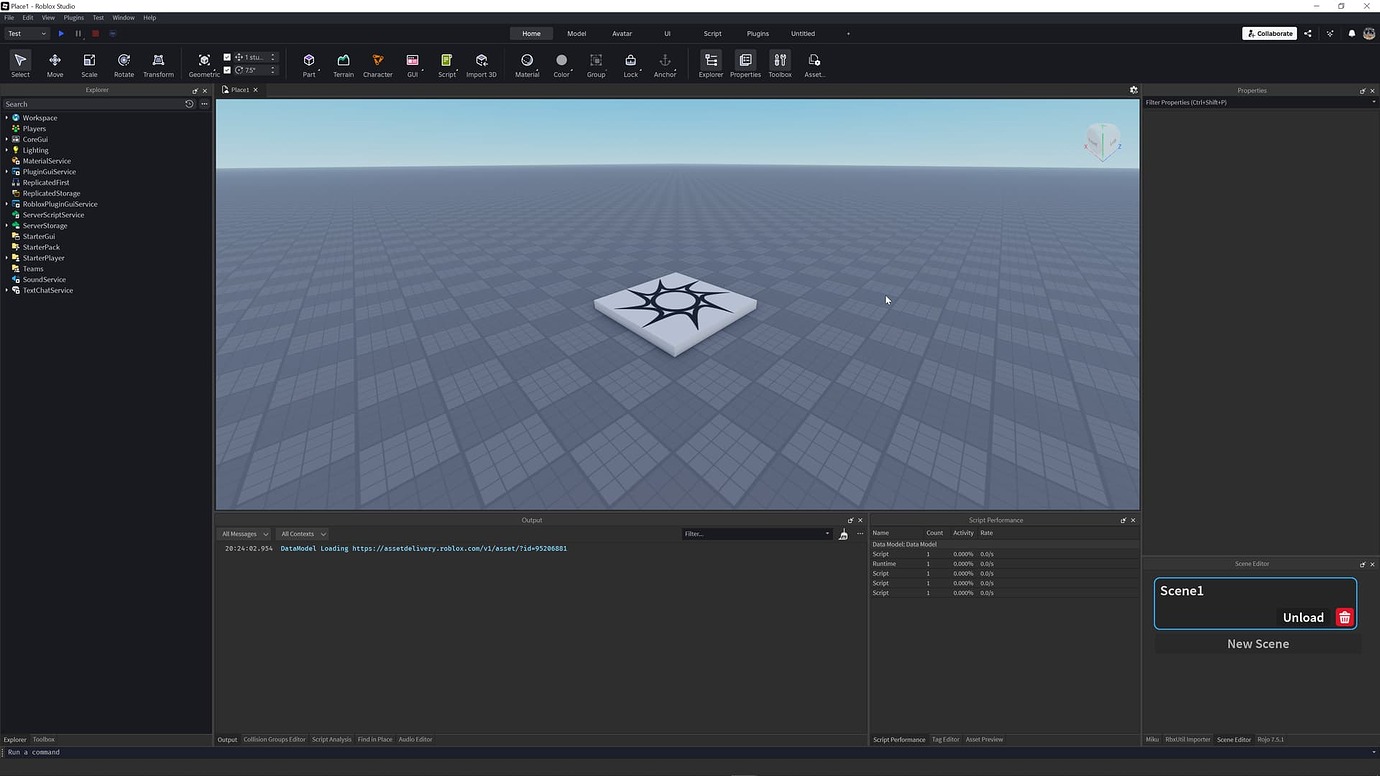This screenshot has height=776, width=1380.
Task: Enable the word wrap icon in Output
Action: [843, 534]
